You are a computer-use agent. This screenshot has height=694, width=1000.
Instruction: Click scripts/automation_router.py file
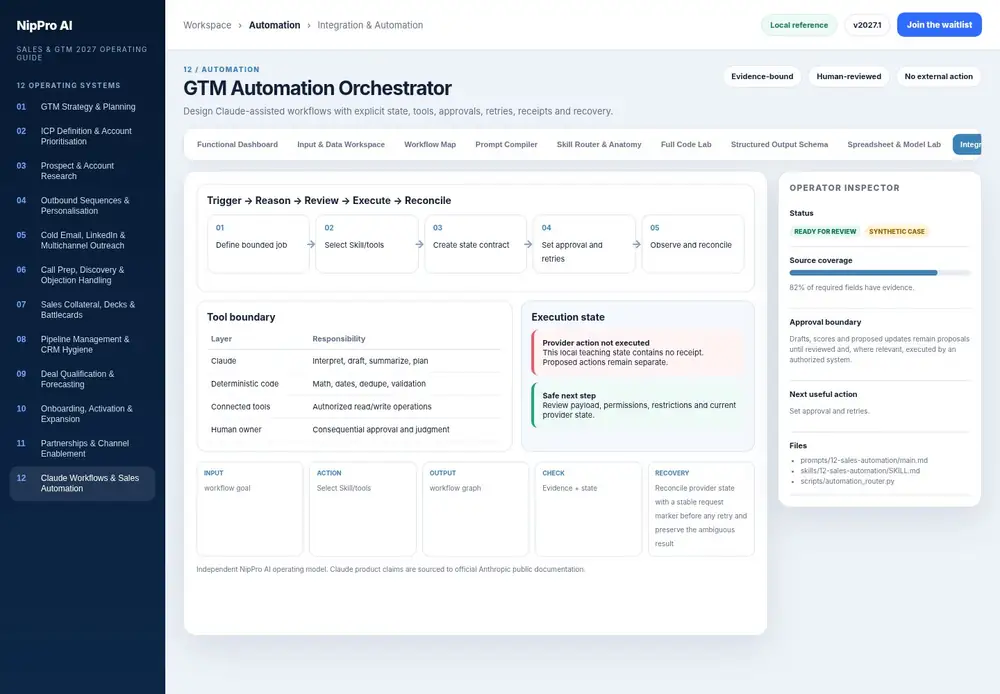[847, 481]
